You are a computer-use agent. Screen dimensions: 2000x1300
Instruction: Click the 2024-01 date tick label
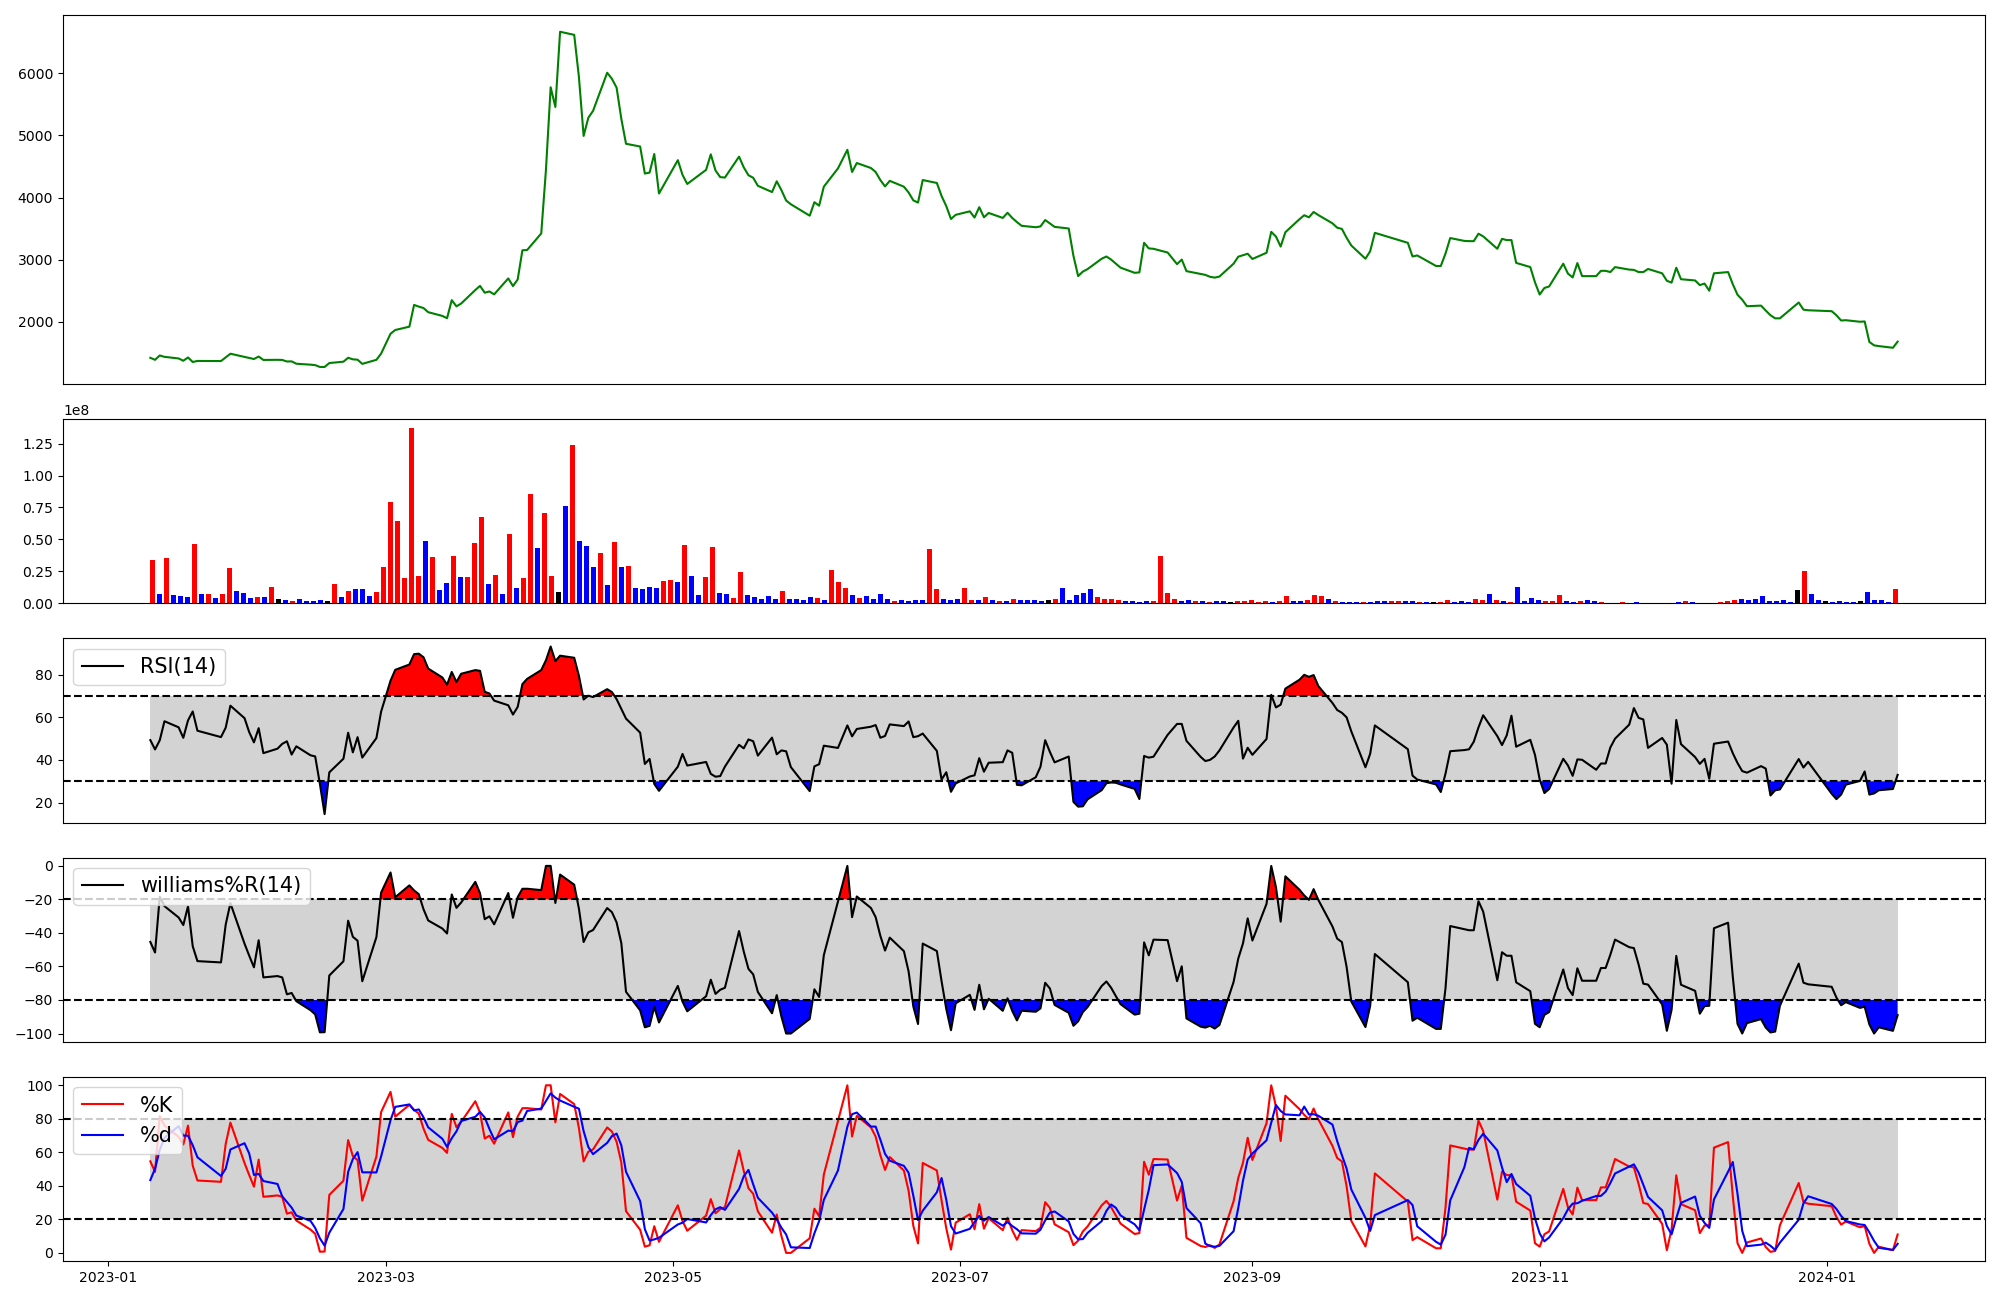[1827, 1277]
